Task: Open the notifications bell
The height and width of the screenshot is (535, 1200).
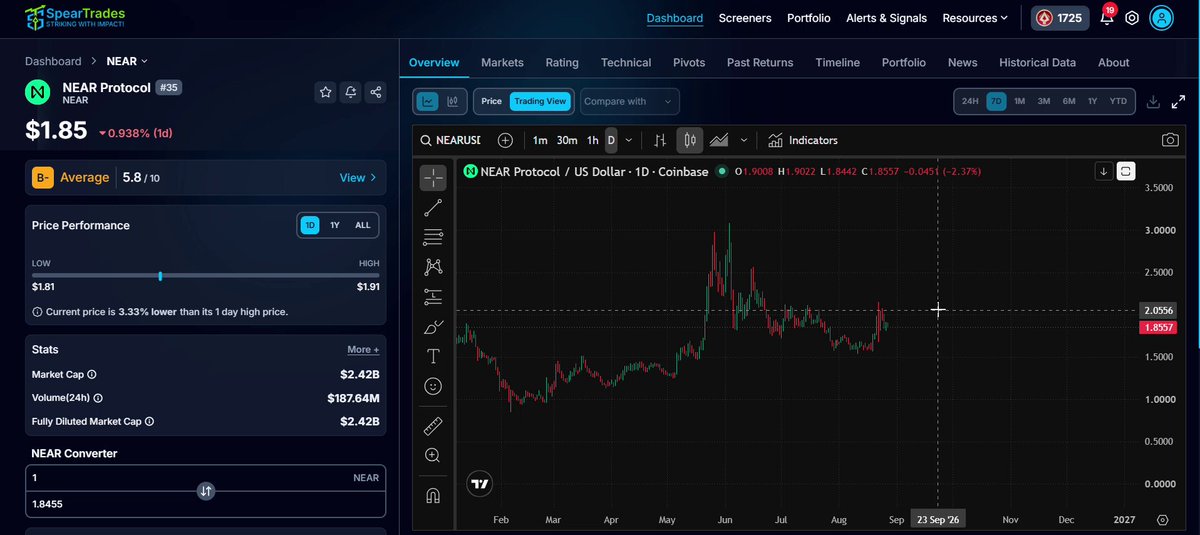Action: tap(1106, 17)
